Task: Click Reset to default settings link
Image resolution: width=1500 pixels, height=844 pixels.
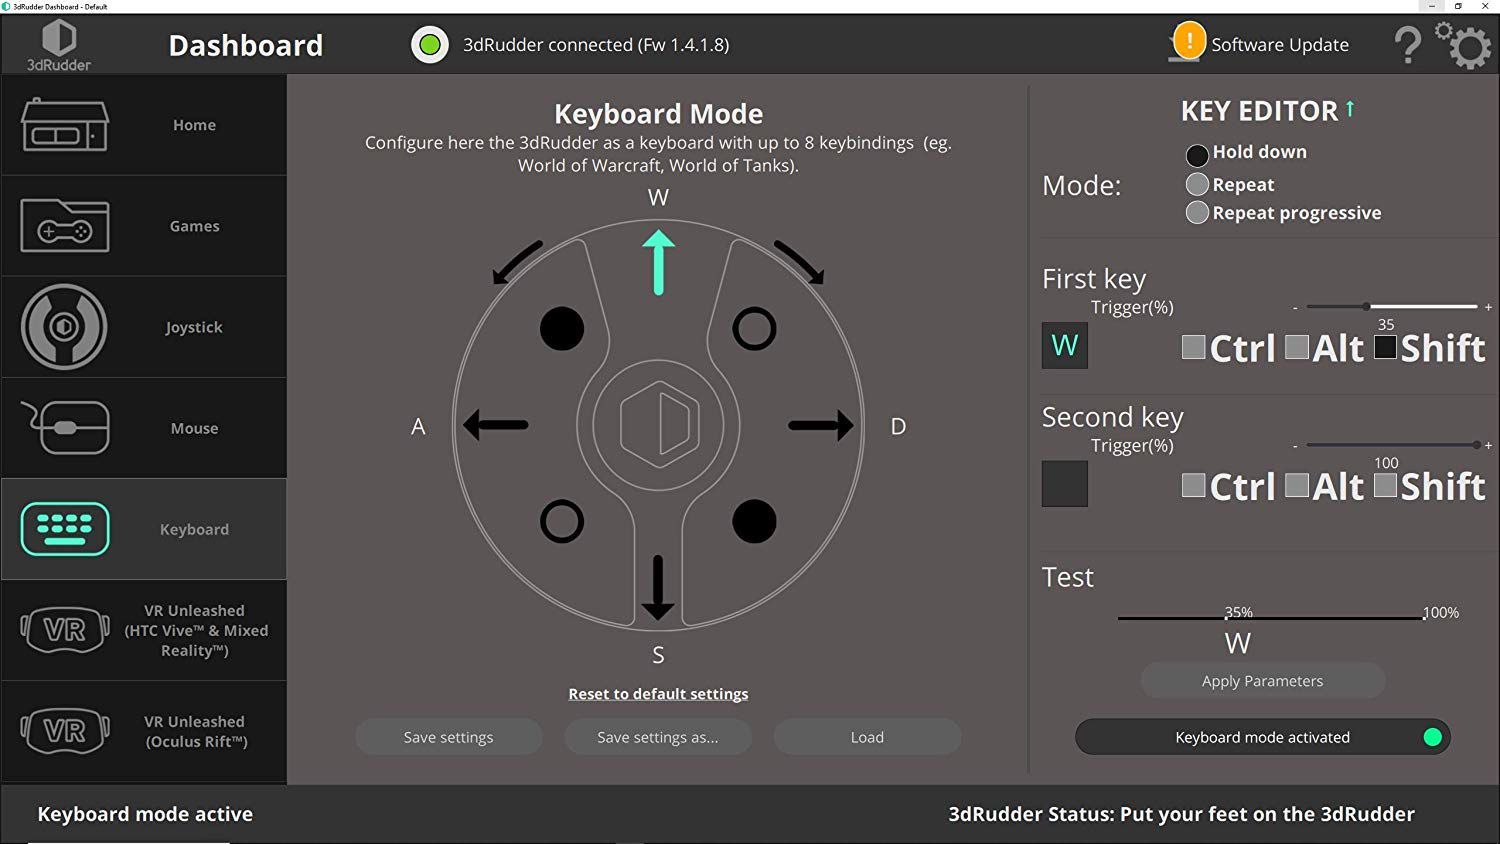Action: [658, 694]
